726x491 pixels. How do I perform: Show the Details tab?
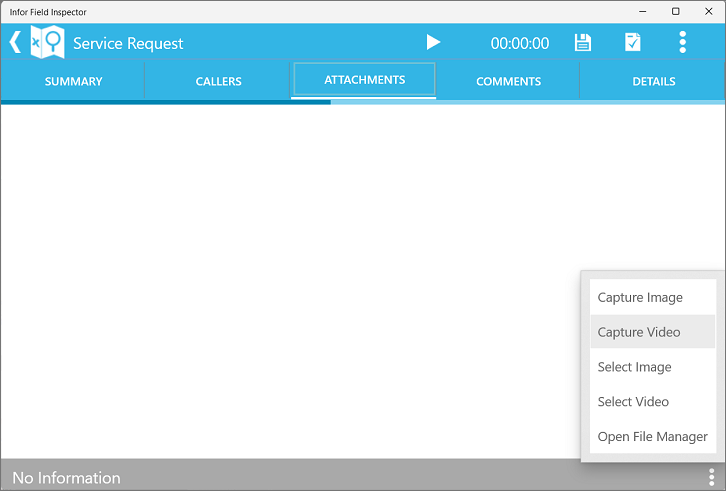pyautogui.click(x=653, y=81)
